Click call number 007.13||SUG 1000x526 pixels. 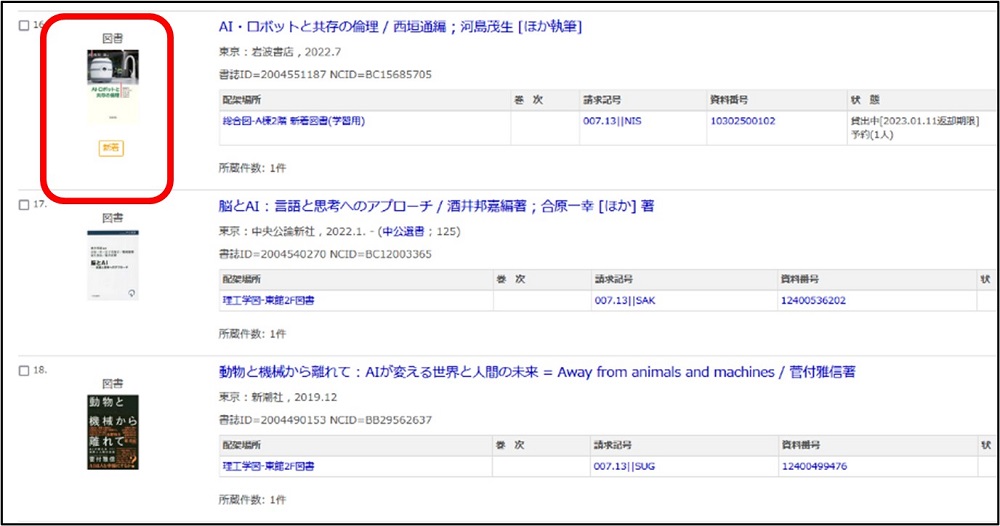point(624,466)
